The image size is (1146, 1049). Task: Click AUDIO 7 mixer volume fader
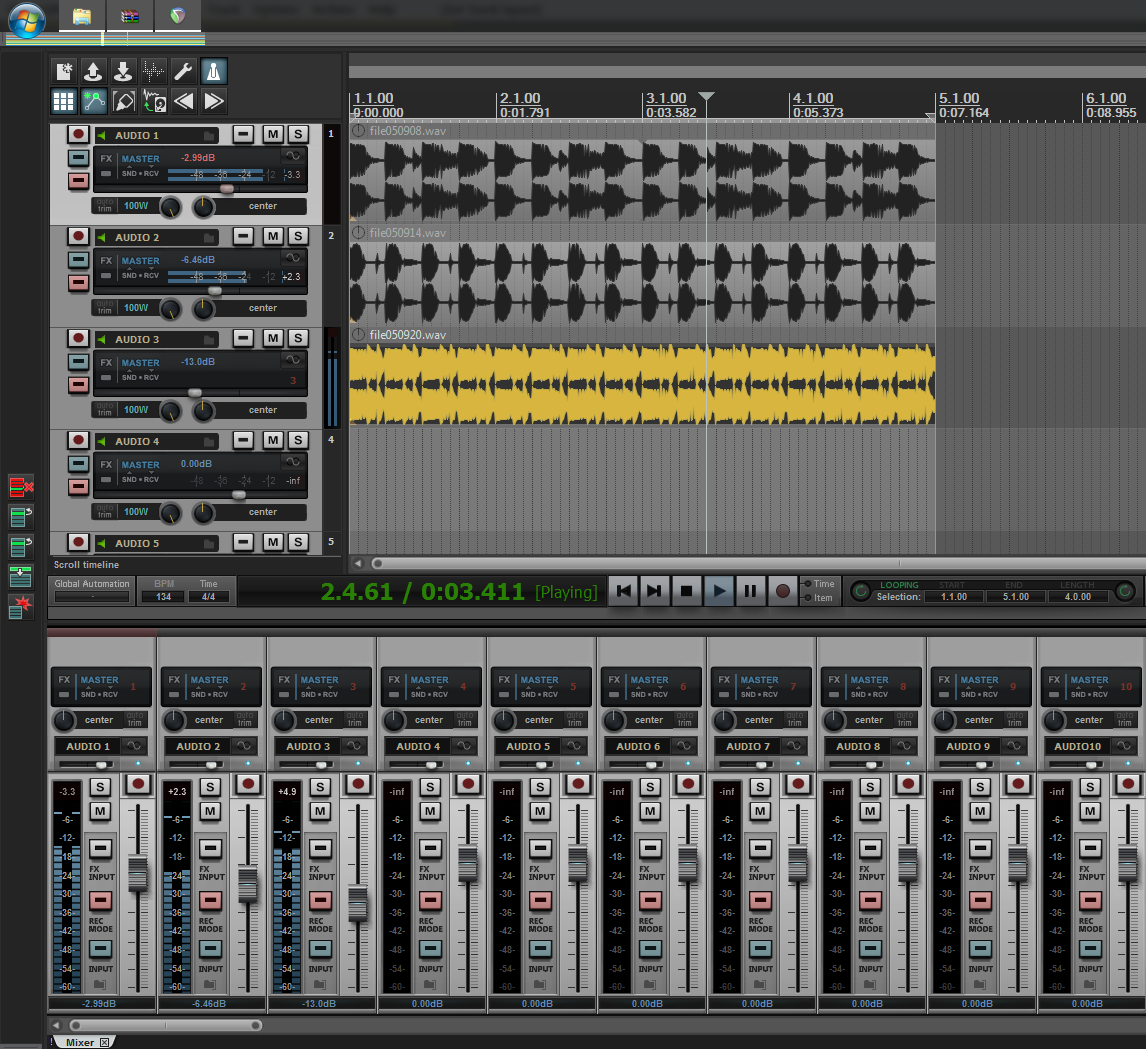pos(797,864)
